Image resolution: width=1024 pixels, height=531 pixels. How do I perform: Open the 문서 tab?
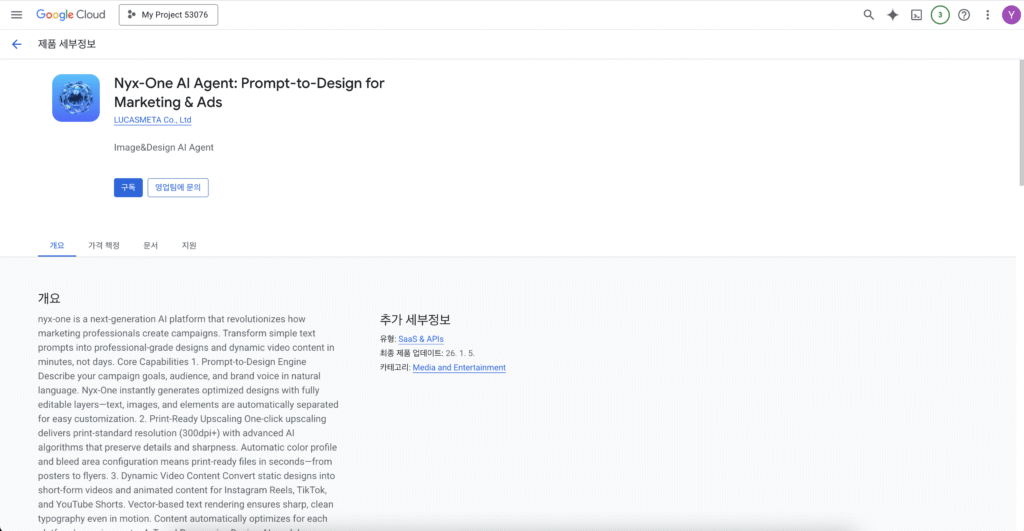(151, 245)
